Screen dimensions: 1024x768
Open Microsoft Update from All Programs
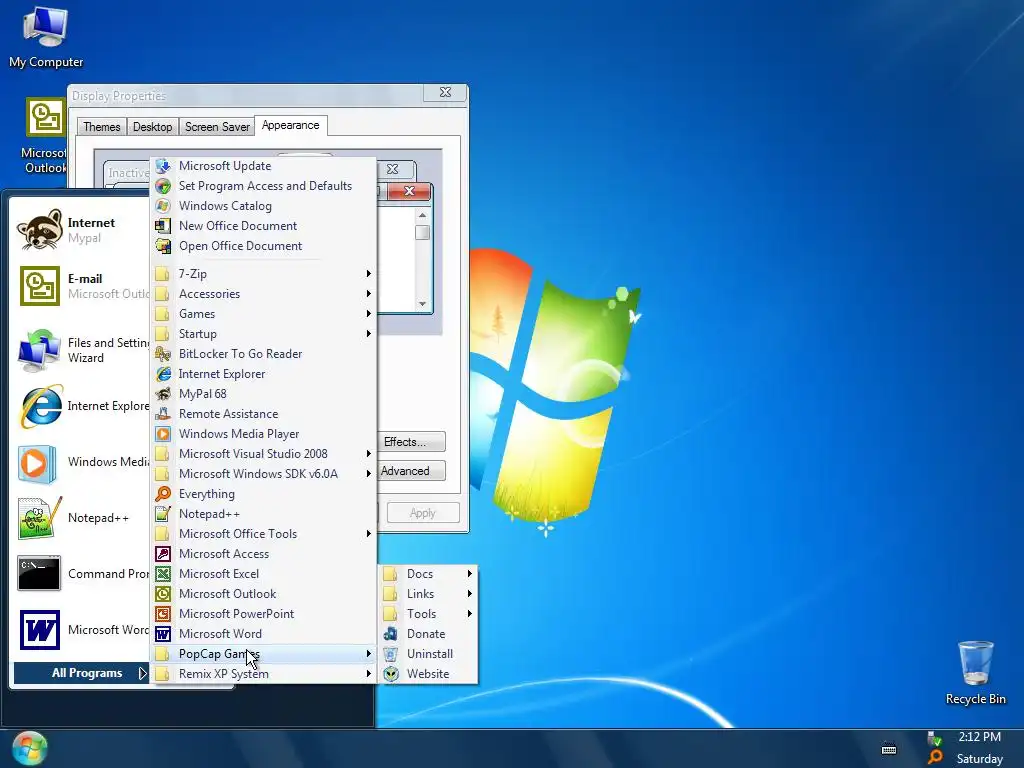264,166
